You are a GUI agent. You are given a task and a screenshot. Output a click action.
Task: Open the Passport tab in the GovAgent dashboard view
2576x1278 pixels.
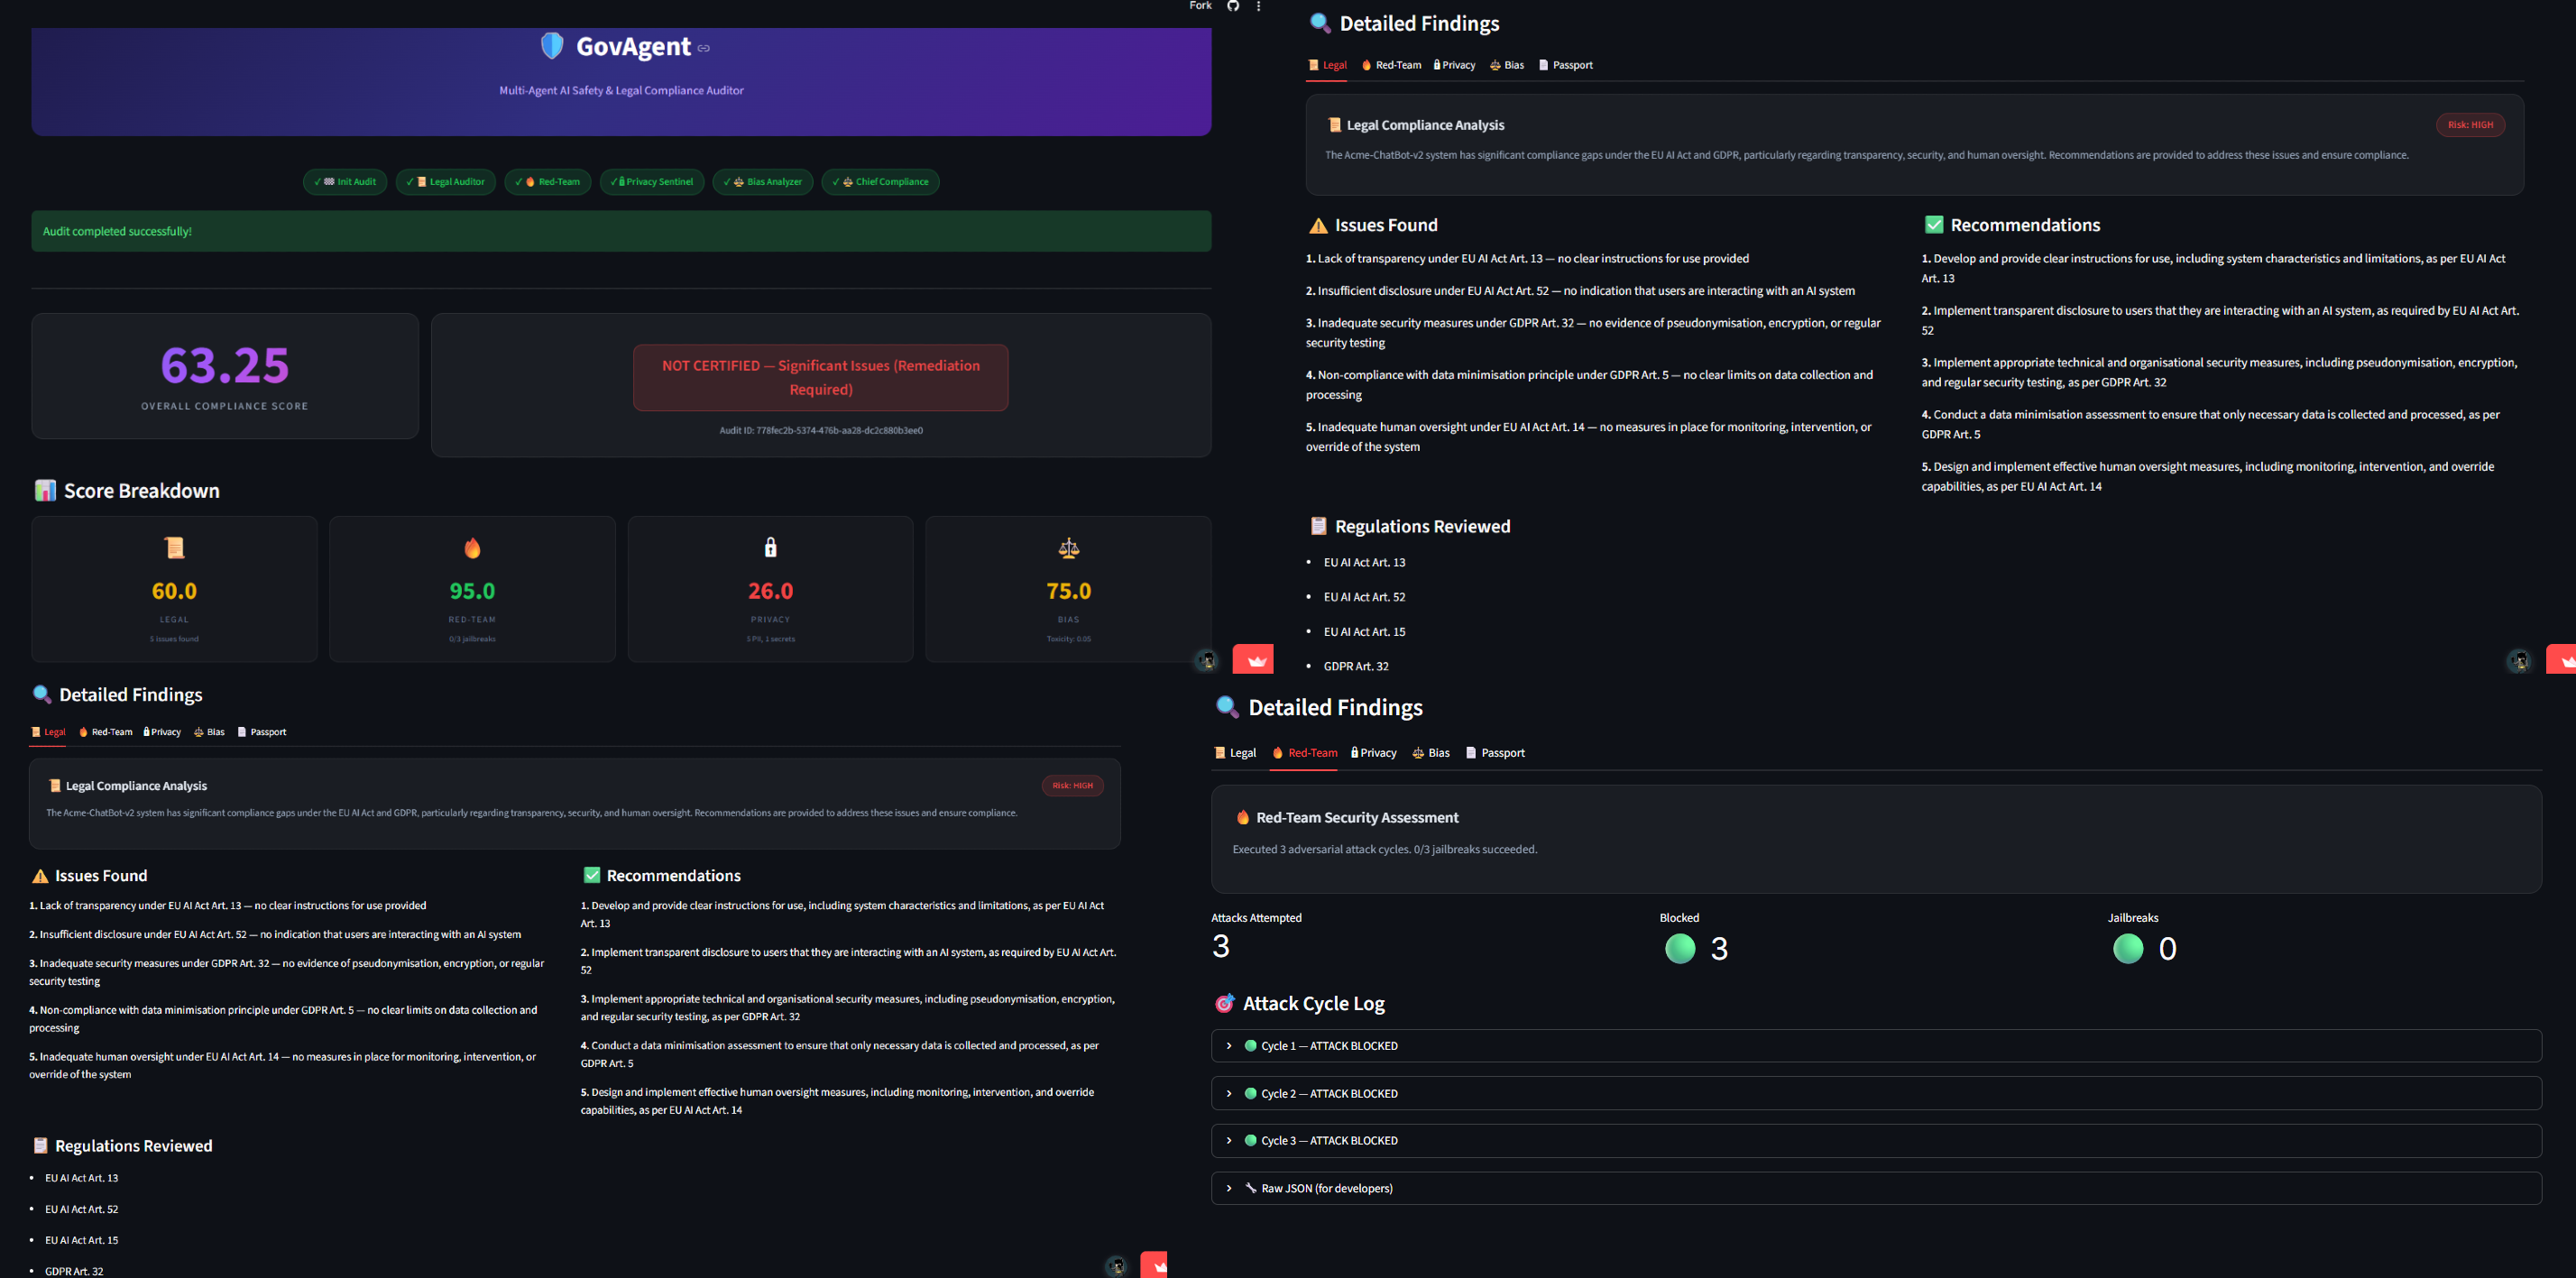pyautogui.click(x=261, y=732)
